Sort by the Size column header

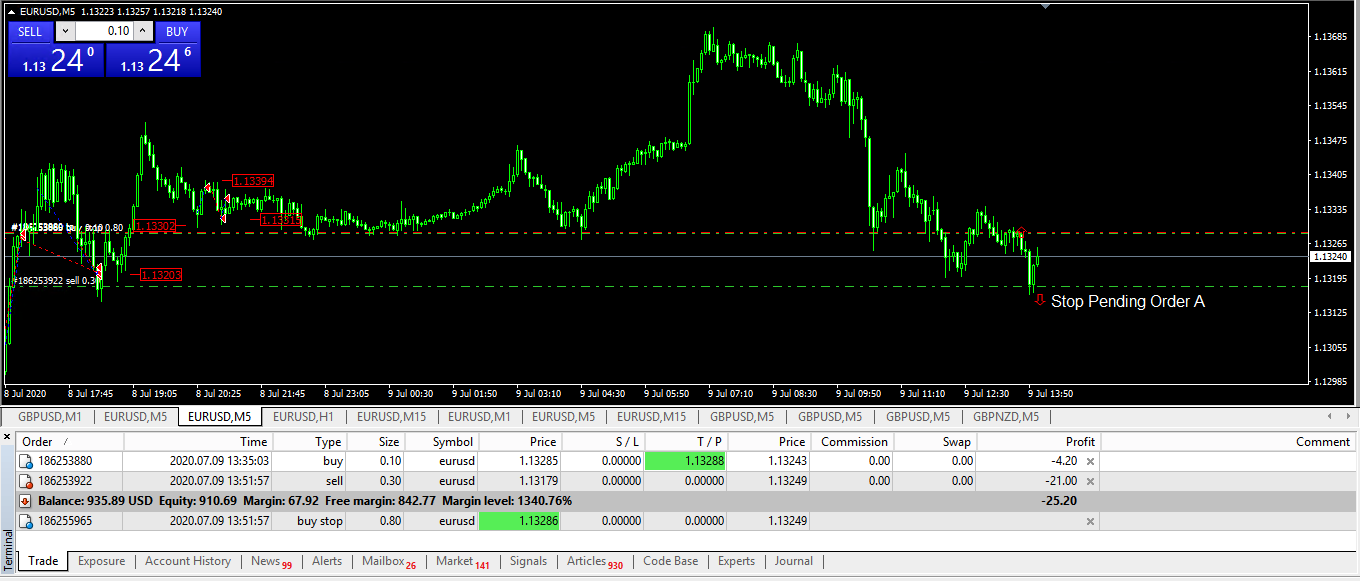[x=375, y=441]
